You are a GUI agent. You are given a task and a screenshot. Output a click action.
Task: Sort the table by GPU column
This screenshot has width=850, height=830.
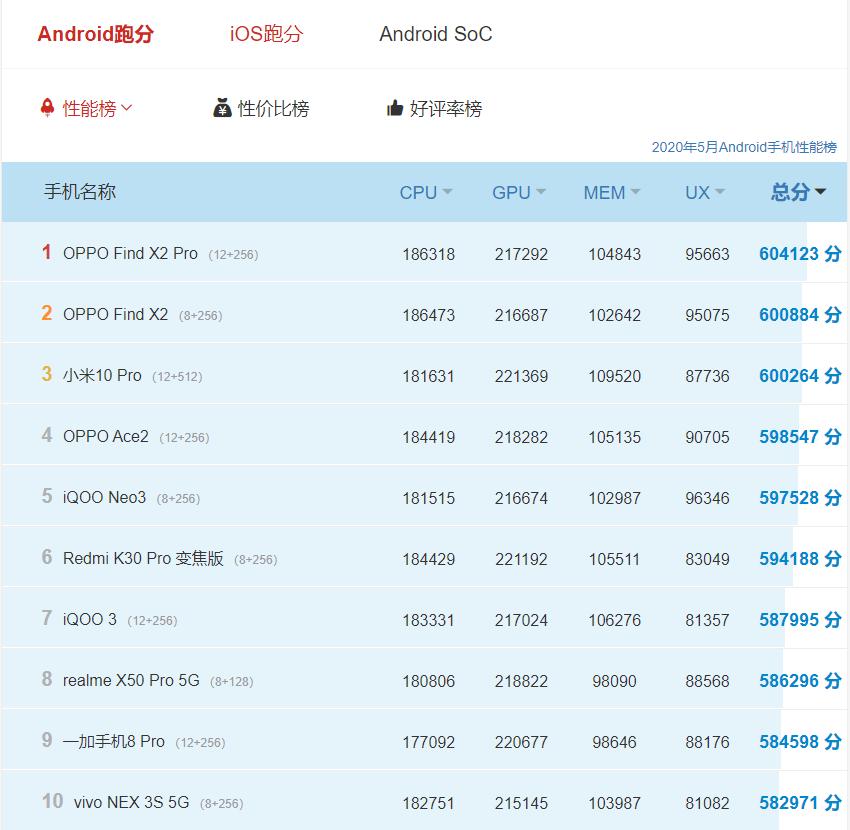click(x=519, y=192)
